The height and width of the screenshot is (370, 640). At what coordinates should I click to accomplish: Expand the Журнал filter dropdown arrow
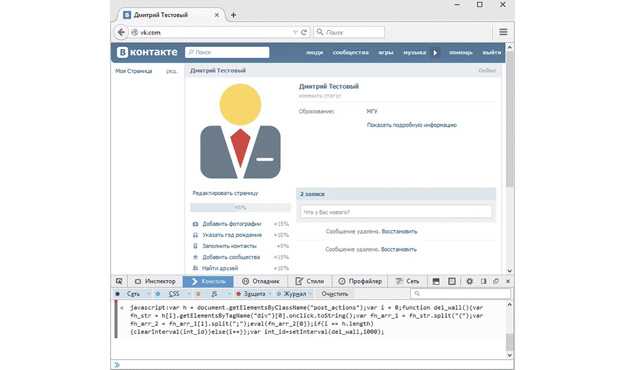click(310, 294)
